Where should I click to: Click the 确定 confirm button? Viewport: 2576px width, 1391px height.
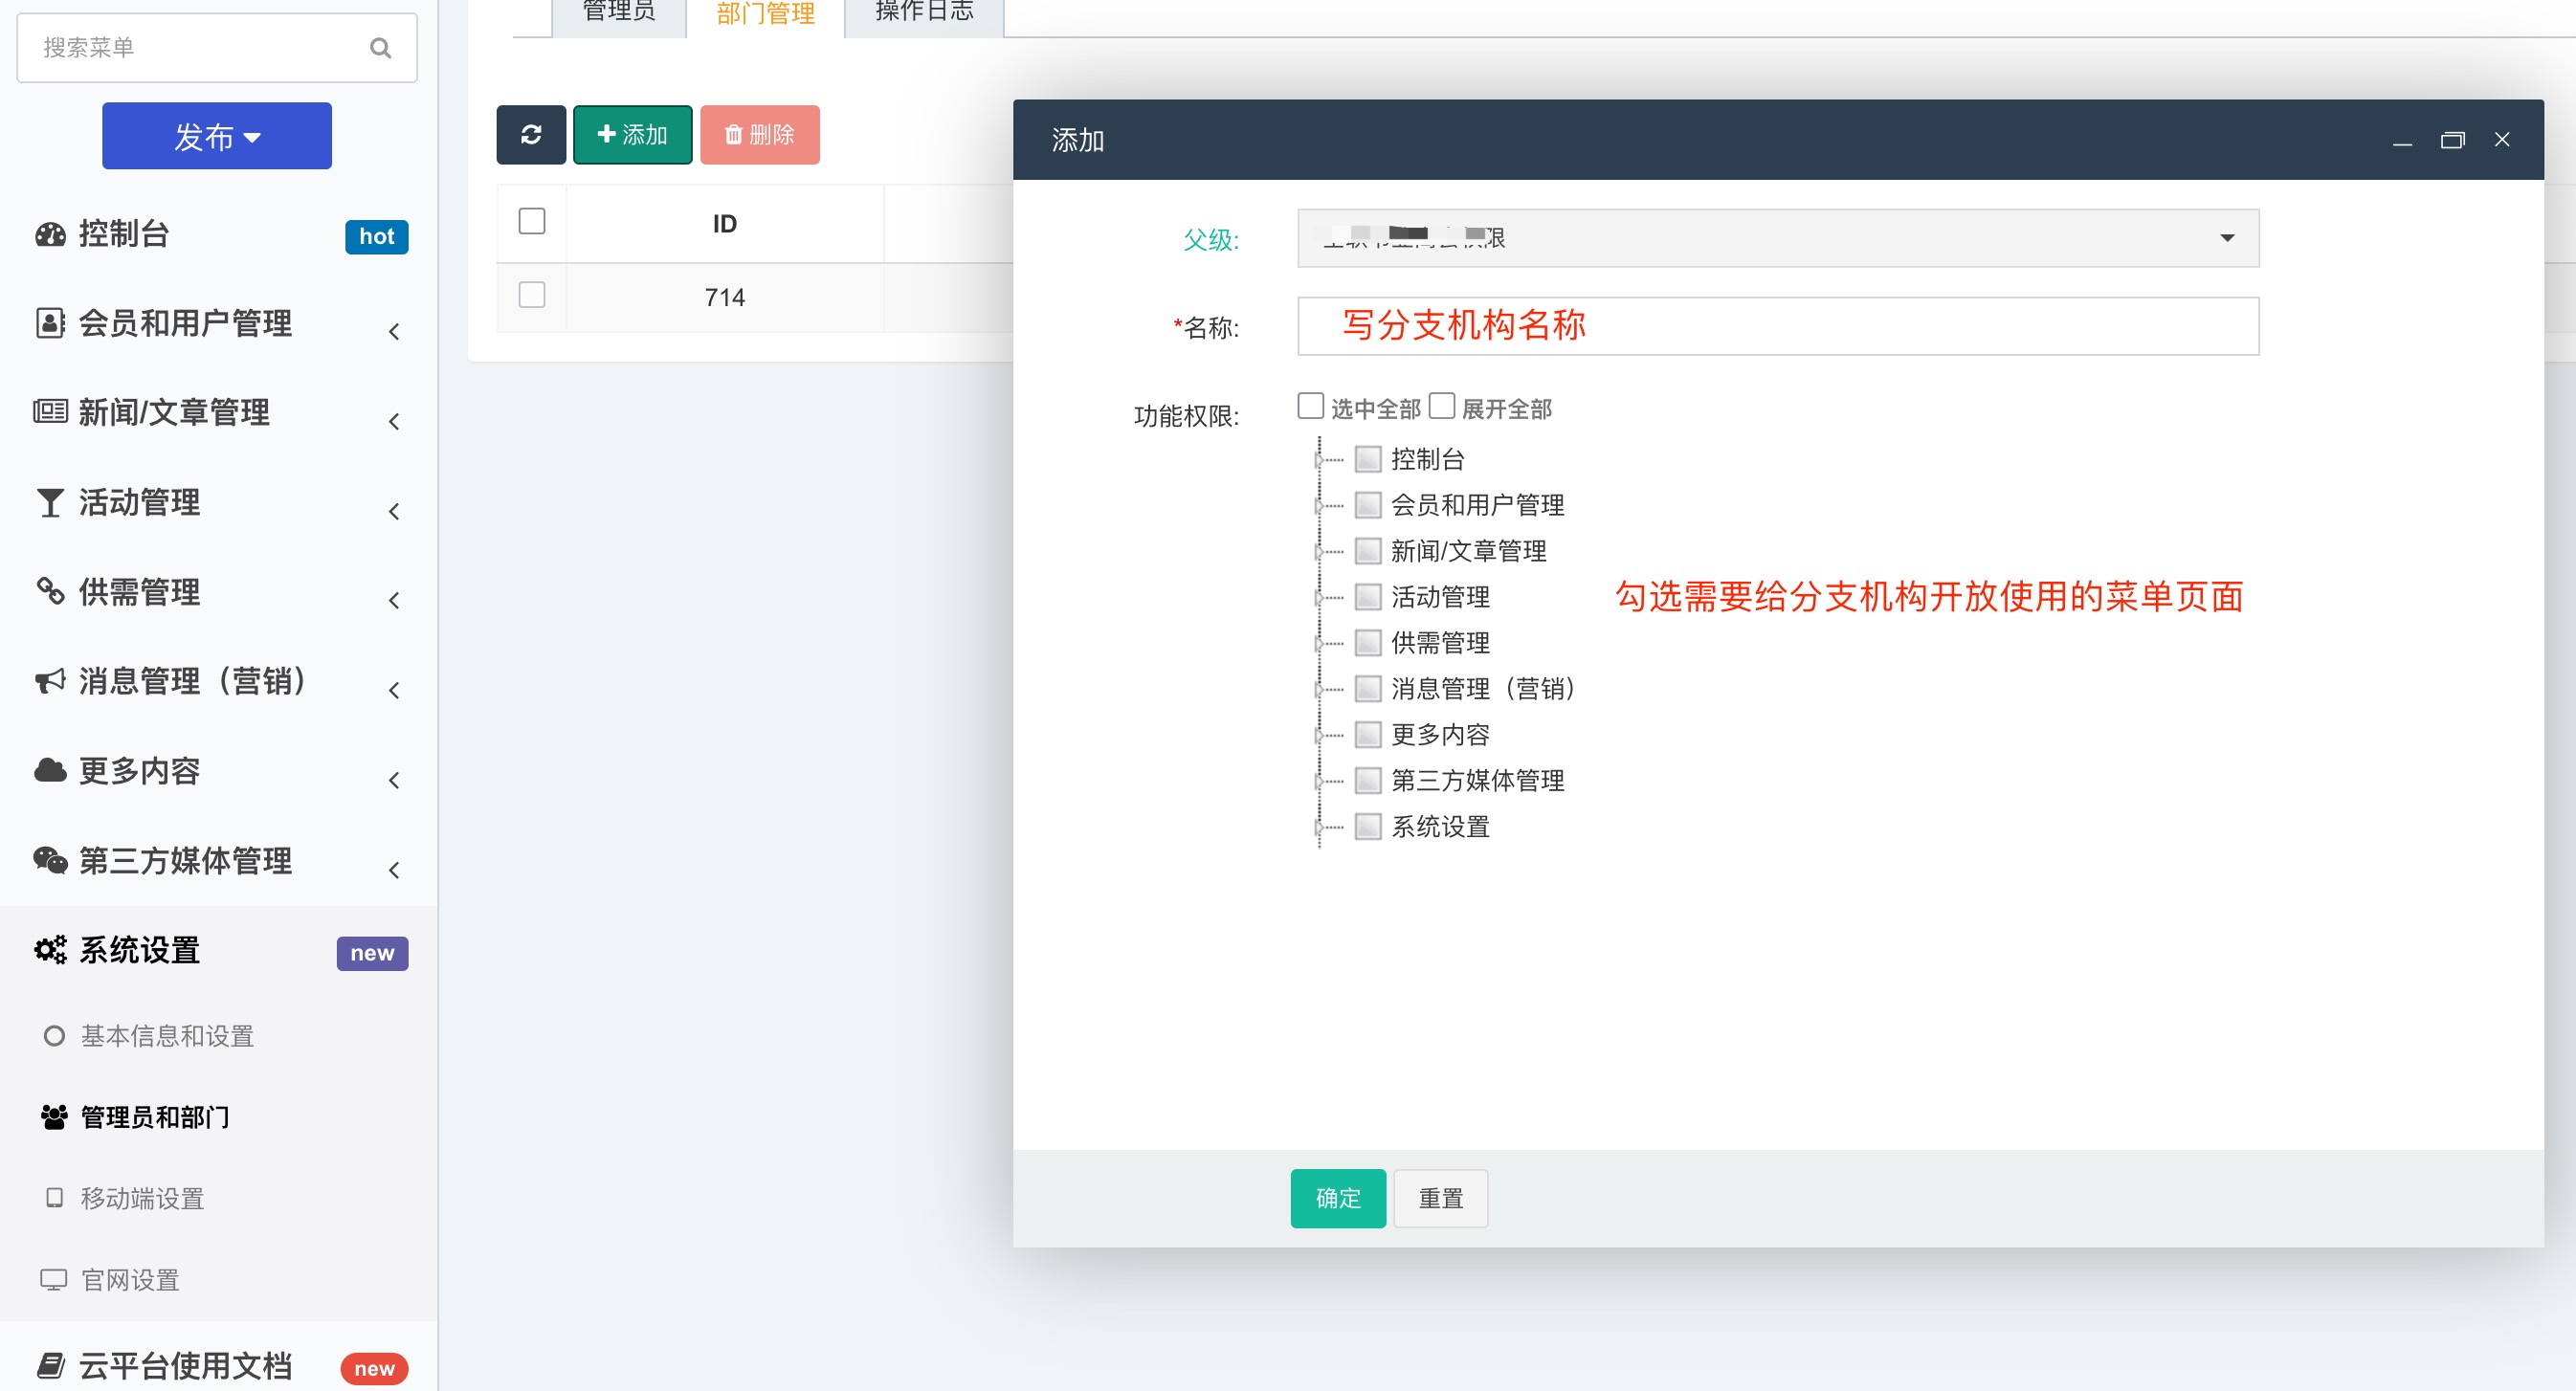(x=1337, y=1198)
